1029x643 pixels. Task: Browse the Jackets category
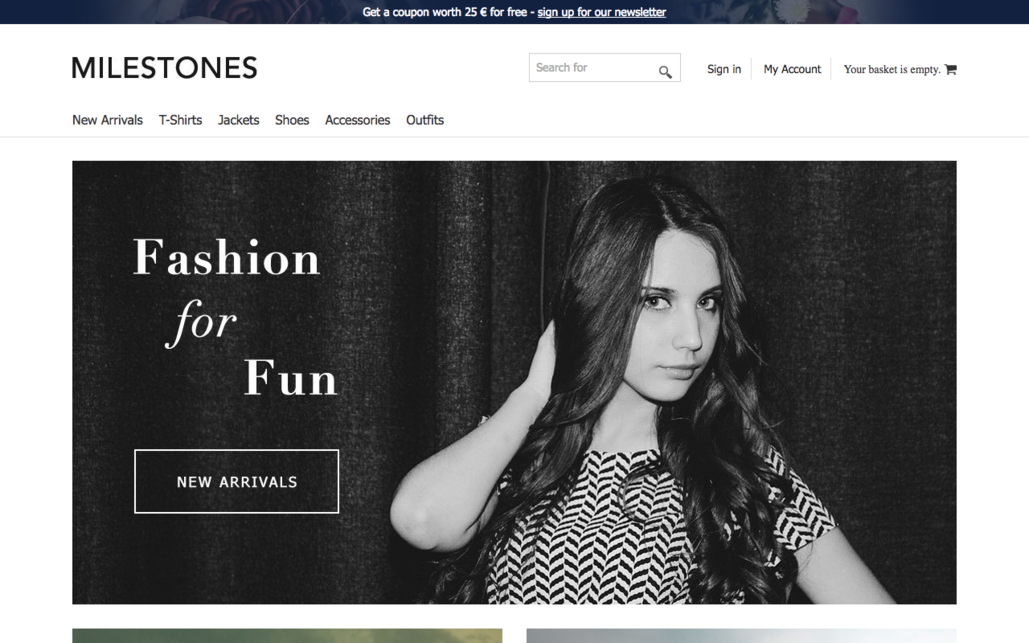click(x=238, y=120)
